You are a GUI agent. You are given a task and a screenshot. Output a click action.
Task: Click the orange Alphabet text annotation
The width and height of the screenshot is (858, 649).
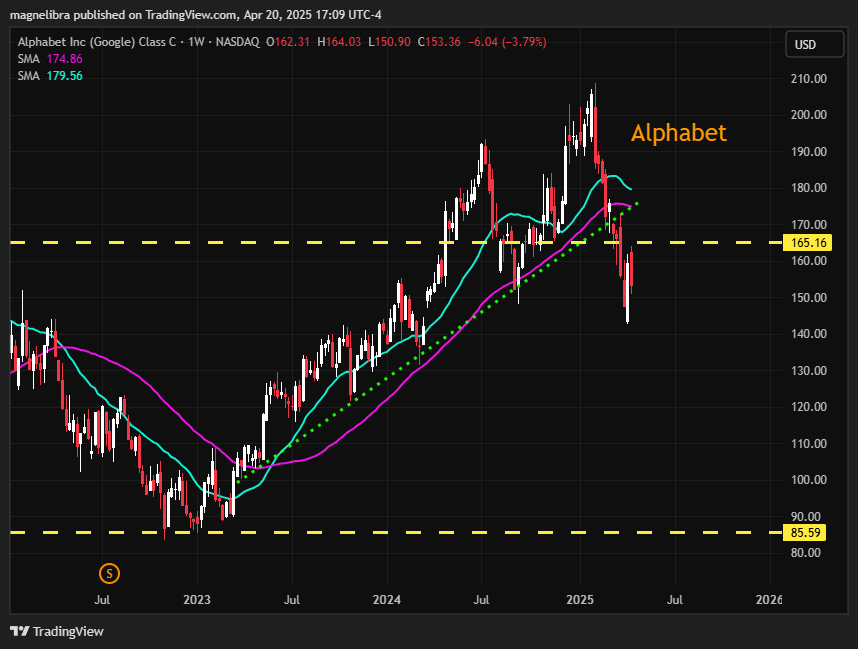(x=679, y=133)
